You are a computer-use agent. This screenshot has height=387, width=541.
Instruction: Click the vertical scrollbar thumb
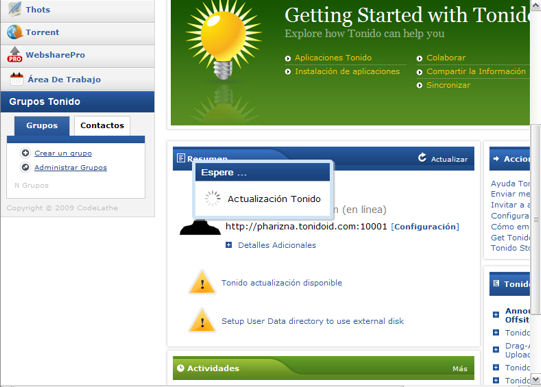coord(536,219)
